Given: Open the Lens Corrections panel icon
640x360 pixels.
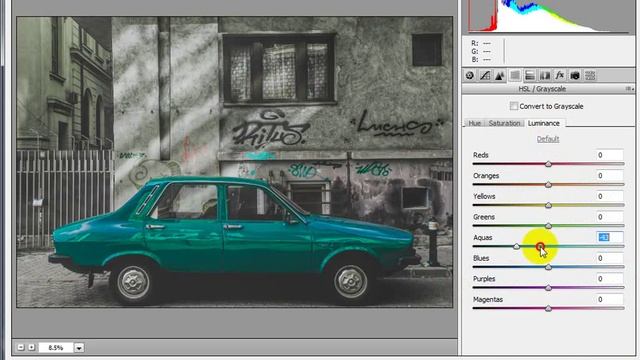Looking at the screenshot, I should point(545,76).
